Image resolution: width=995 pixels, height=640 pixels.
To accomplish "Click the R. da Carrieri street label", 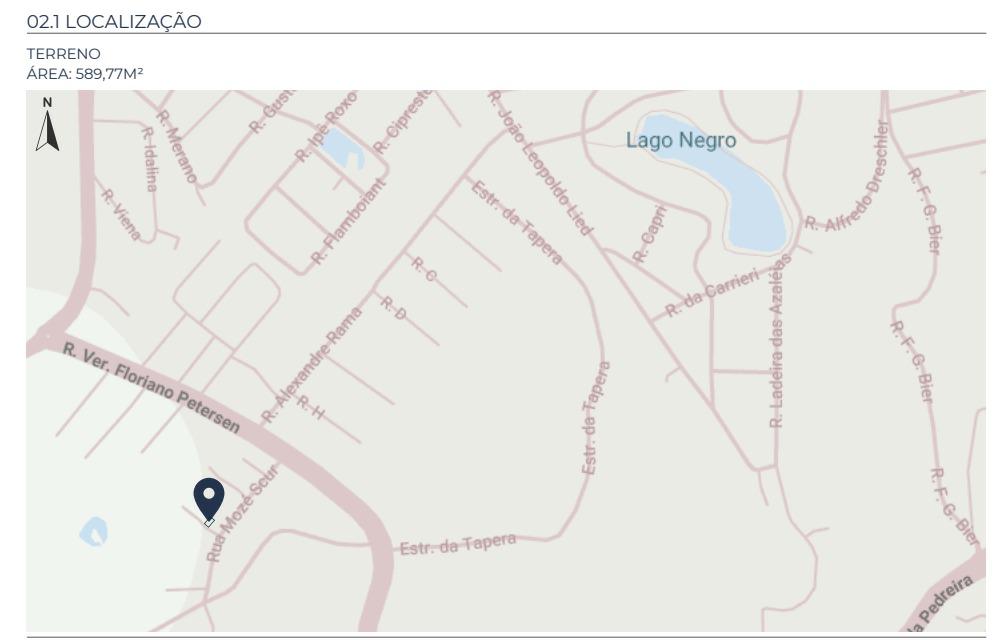I will pos(712,293).
